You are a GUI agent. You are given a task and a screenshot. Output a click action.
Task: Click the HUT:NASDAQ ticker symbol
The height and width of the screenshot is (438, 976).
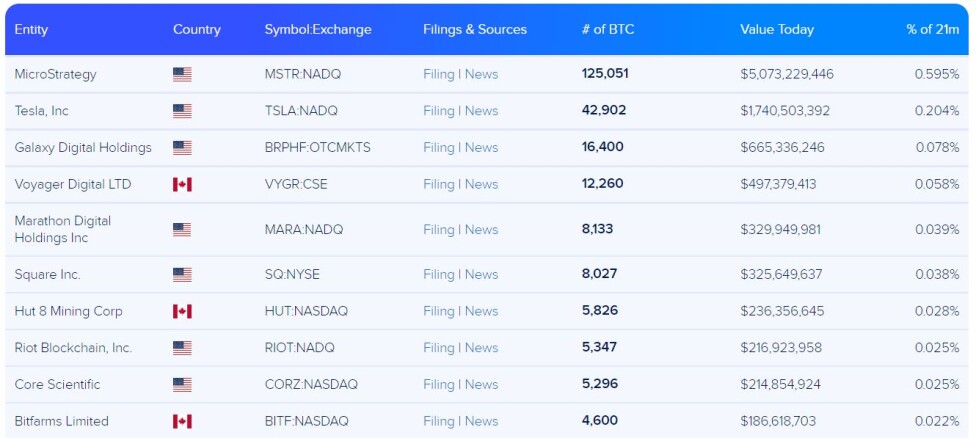(x=306, y=311)
